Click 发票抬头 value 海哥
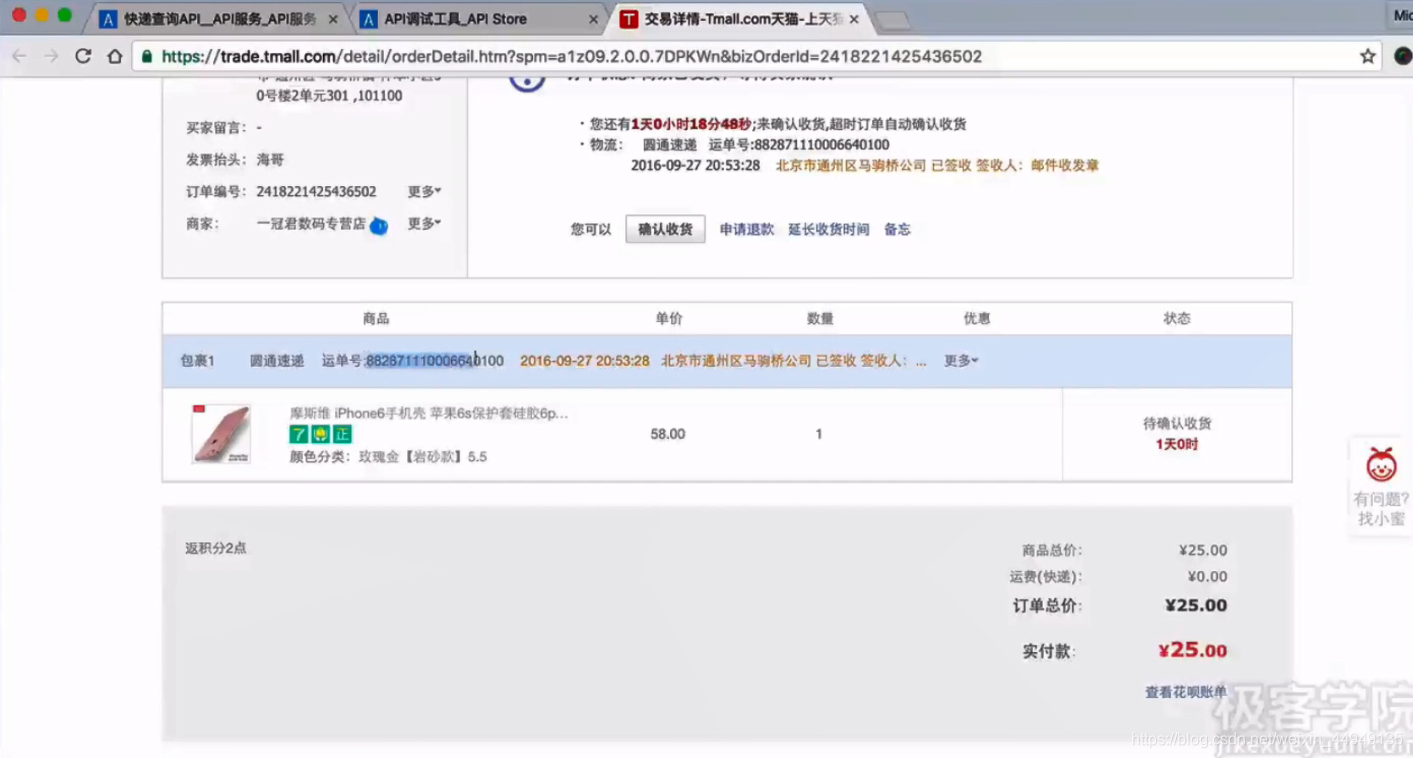 (x=270, y=160)
